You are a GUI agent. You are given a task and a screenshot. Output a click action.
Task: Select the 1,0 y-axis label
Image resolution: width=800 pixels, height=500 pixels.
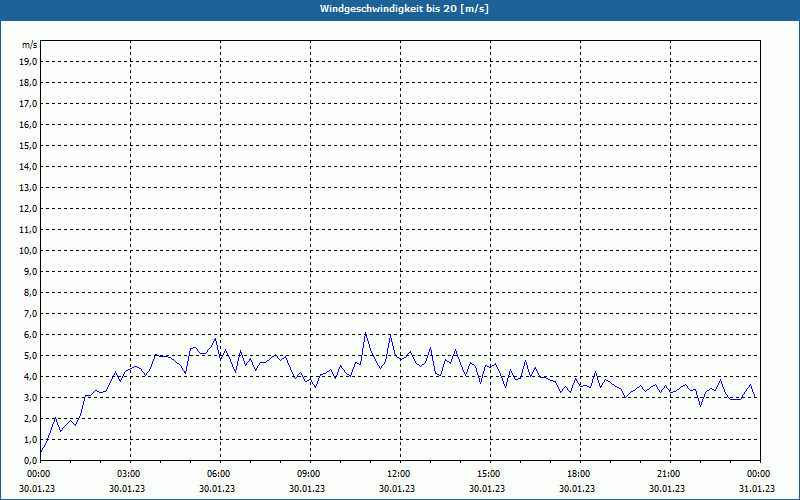tap(30, 440)
